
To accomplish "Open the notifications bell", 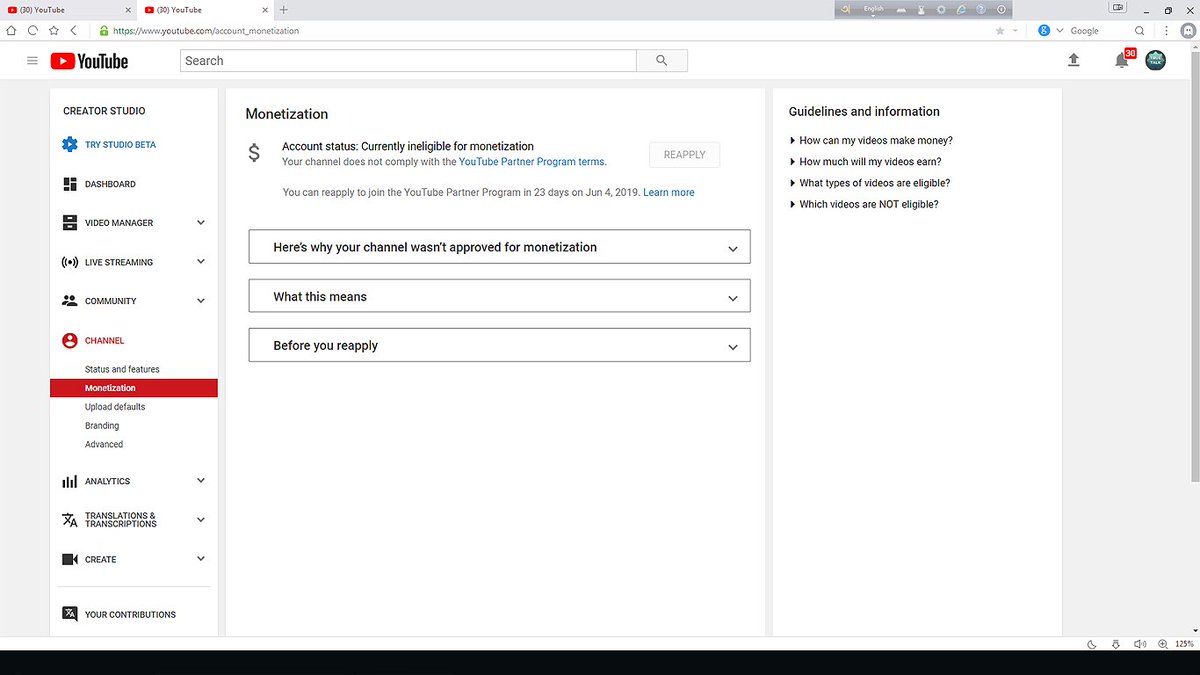I will tap(1122, 61).
